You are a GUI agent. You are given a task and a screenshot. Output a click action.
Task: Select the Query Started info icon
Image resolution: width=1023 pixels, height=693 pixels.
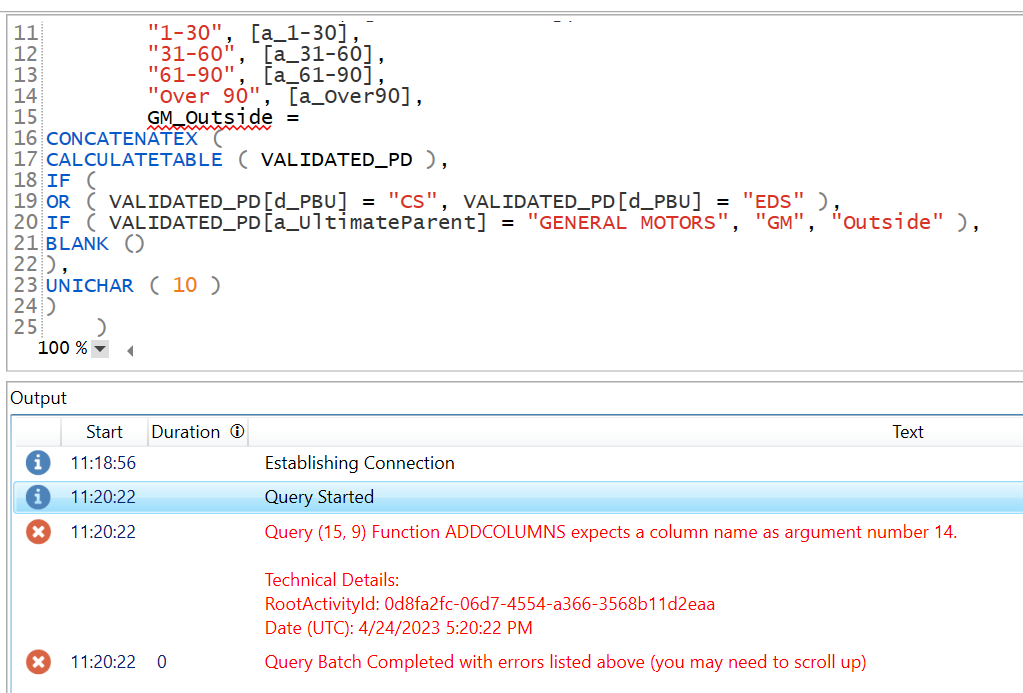point(38,497)
